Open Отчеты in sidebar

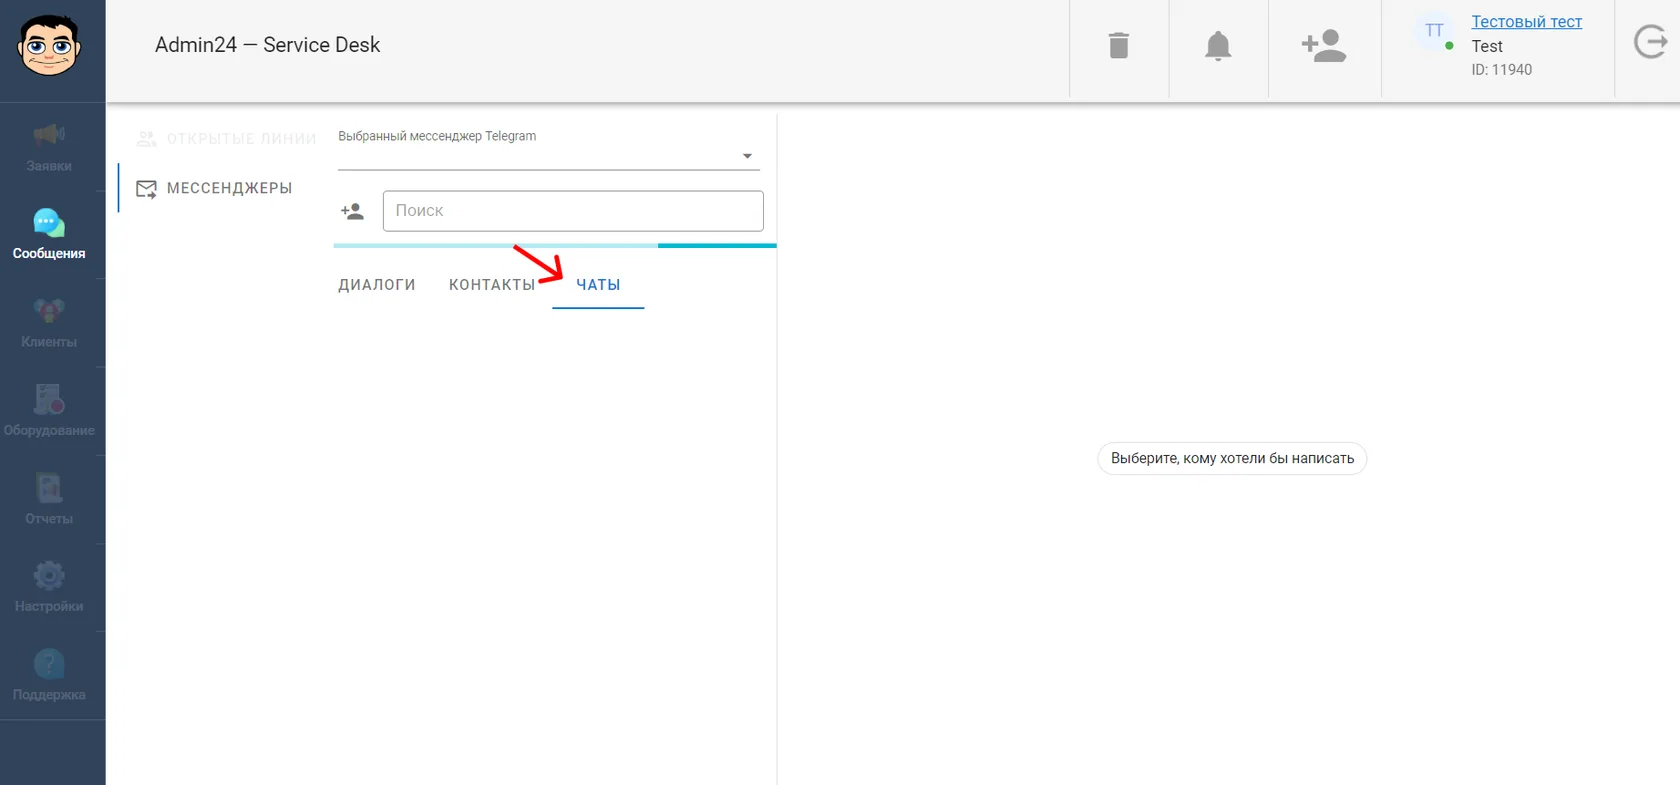click(49, 499)
